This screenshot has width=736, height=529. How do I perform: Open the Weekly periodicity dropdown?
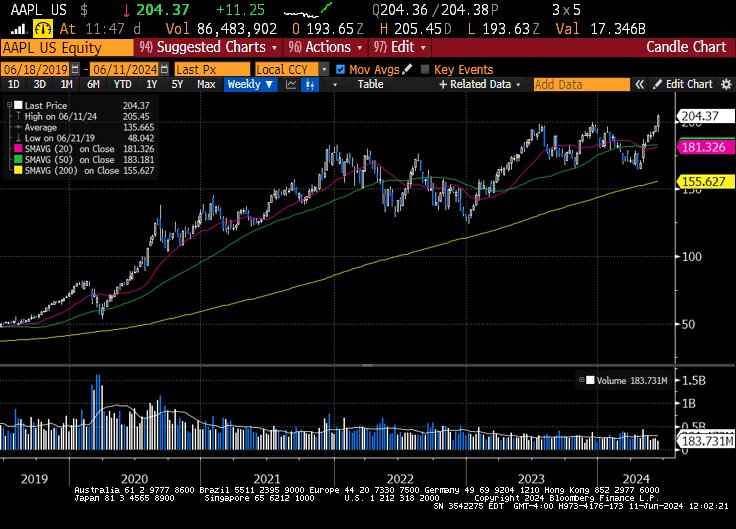point(250,84)
